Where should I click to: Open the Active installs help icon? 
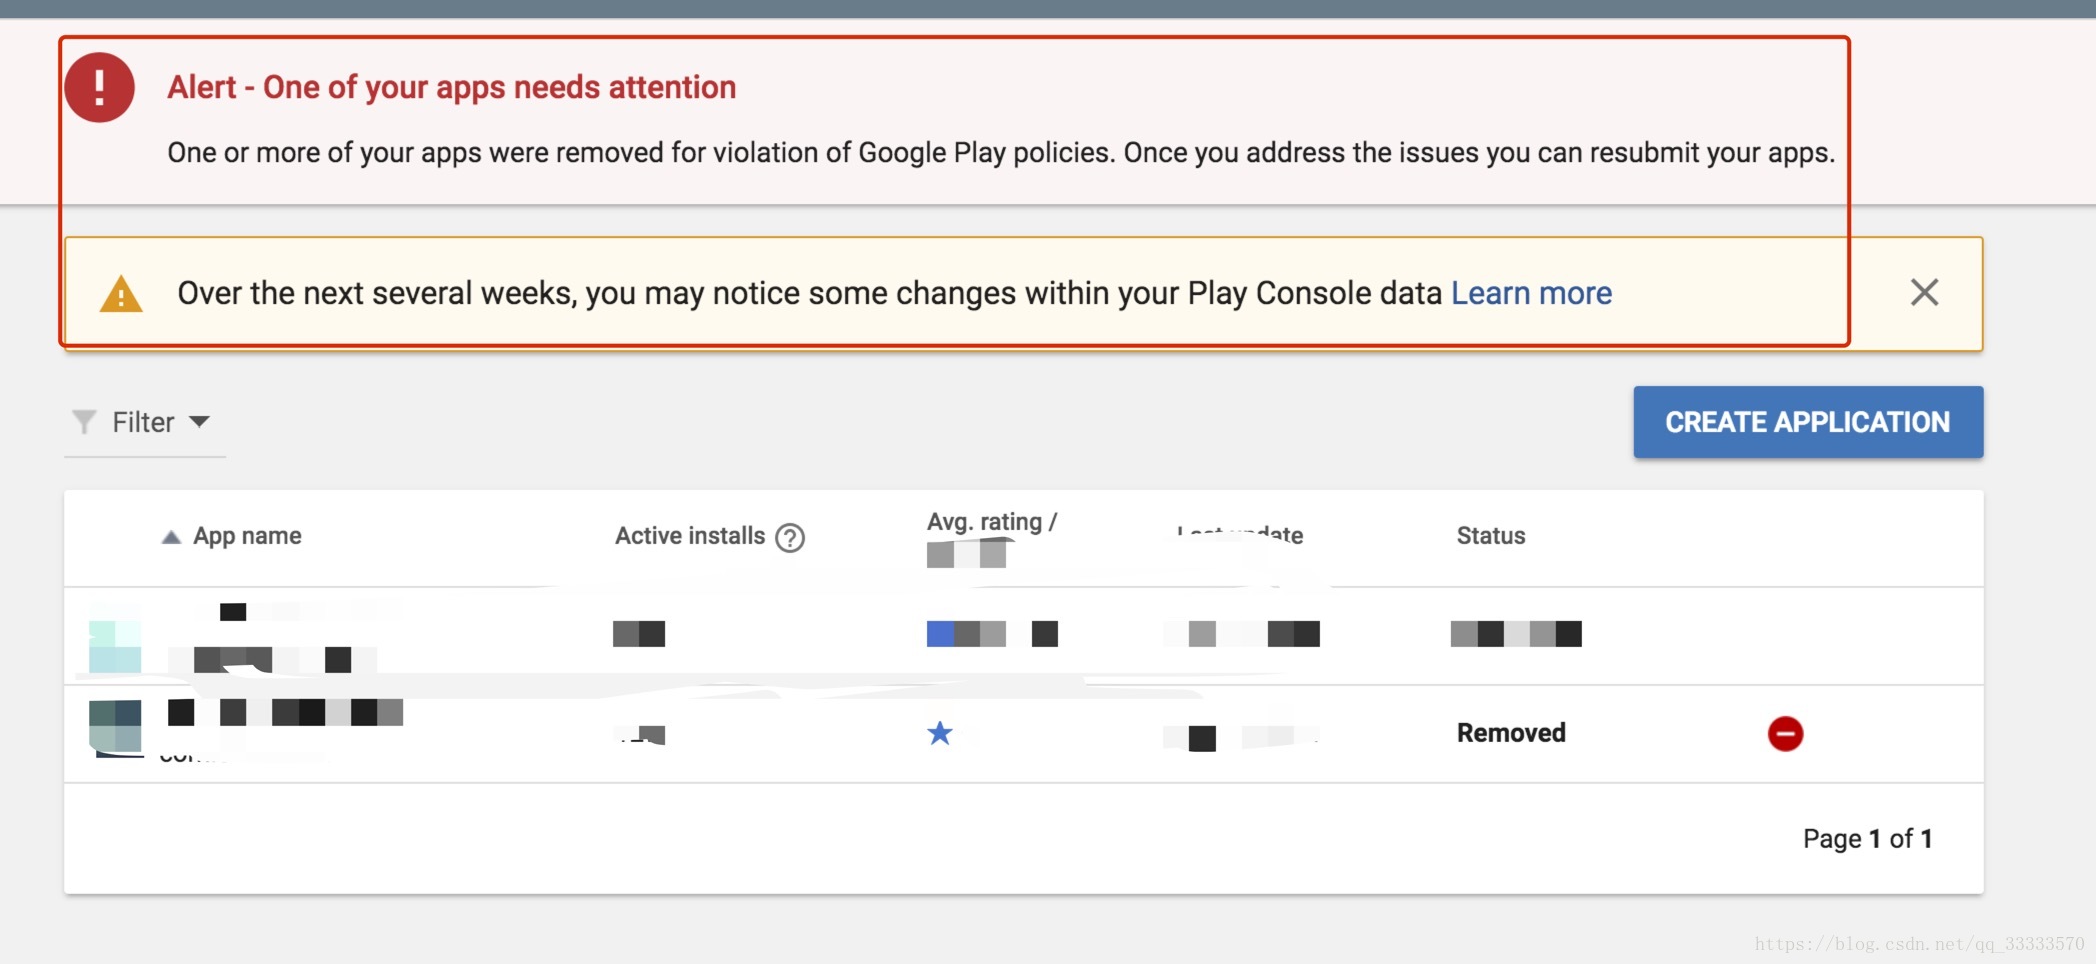(790, 538)
